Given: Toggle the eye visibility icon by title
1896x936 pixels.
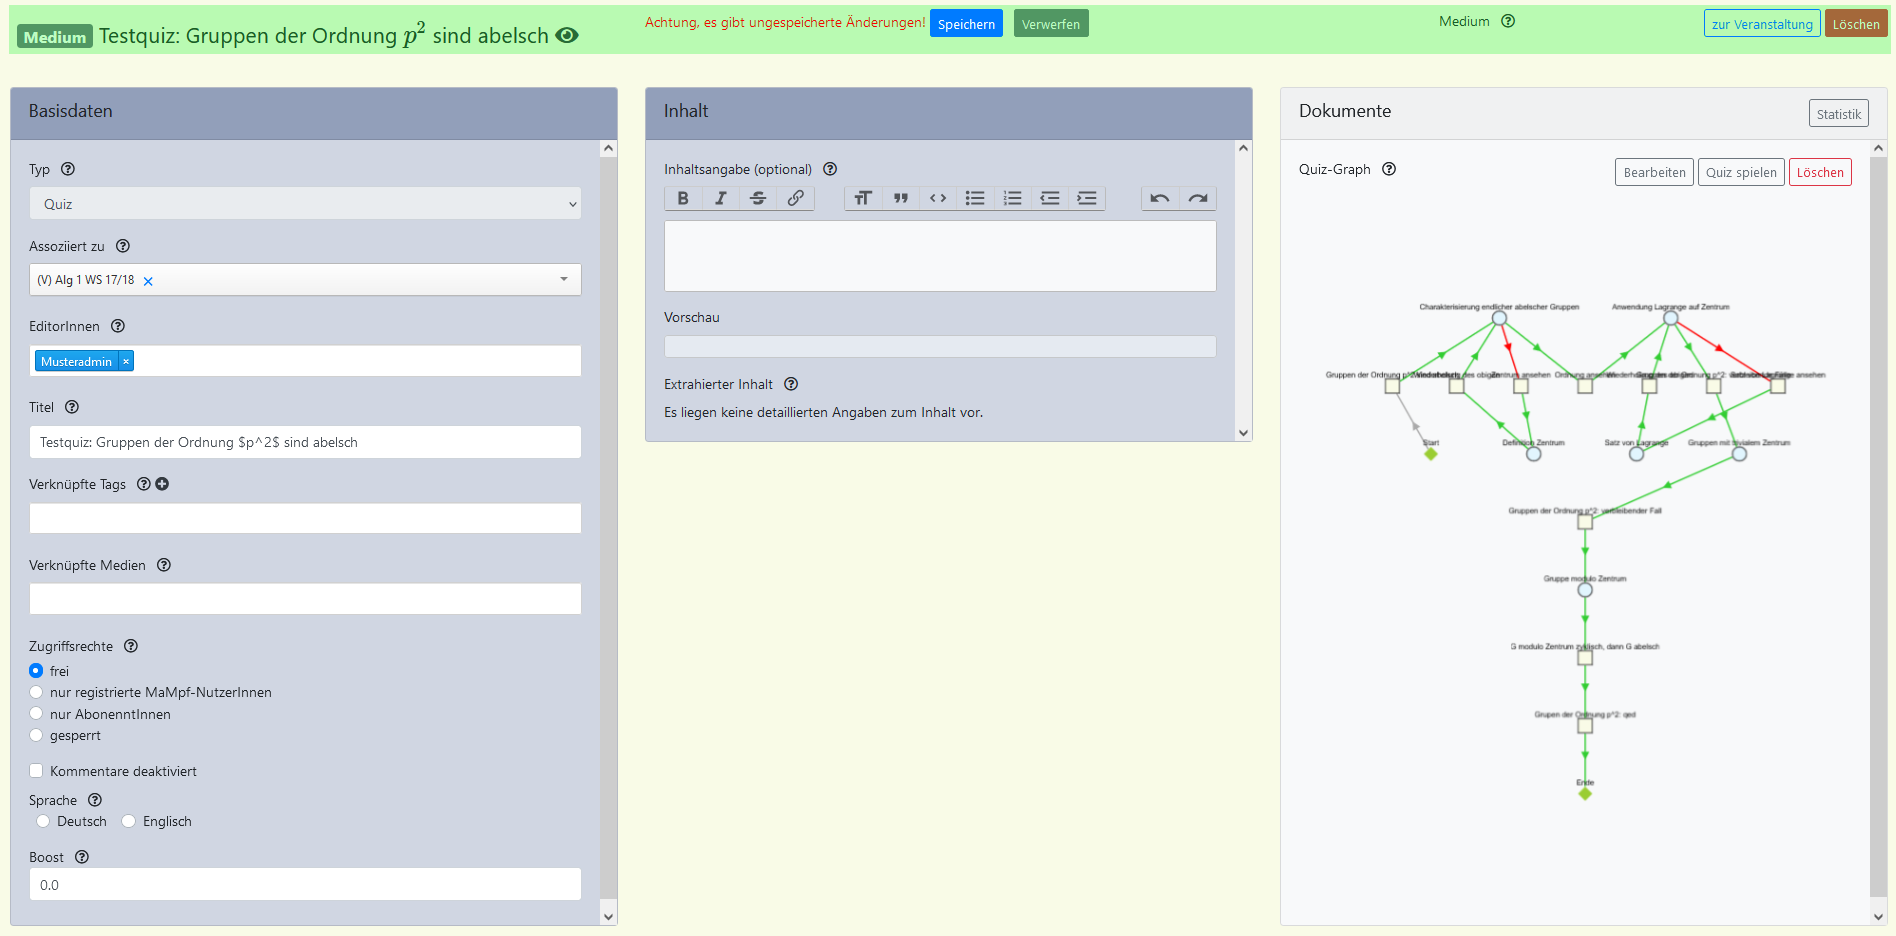Looking at the screenshot, I should tap(567, 35).
